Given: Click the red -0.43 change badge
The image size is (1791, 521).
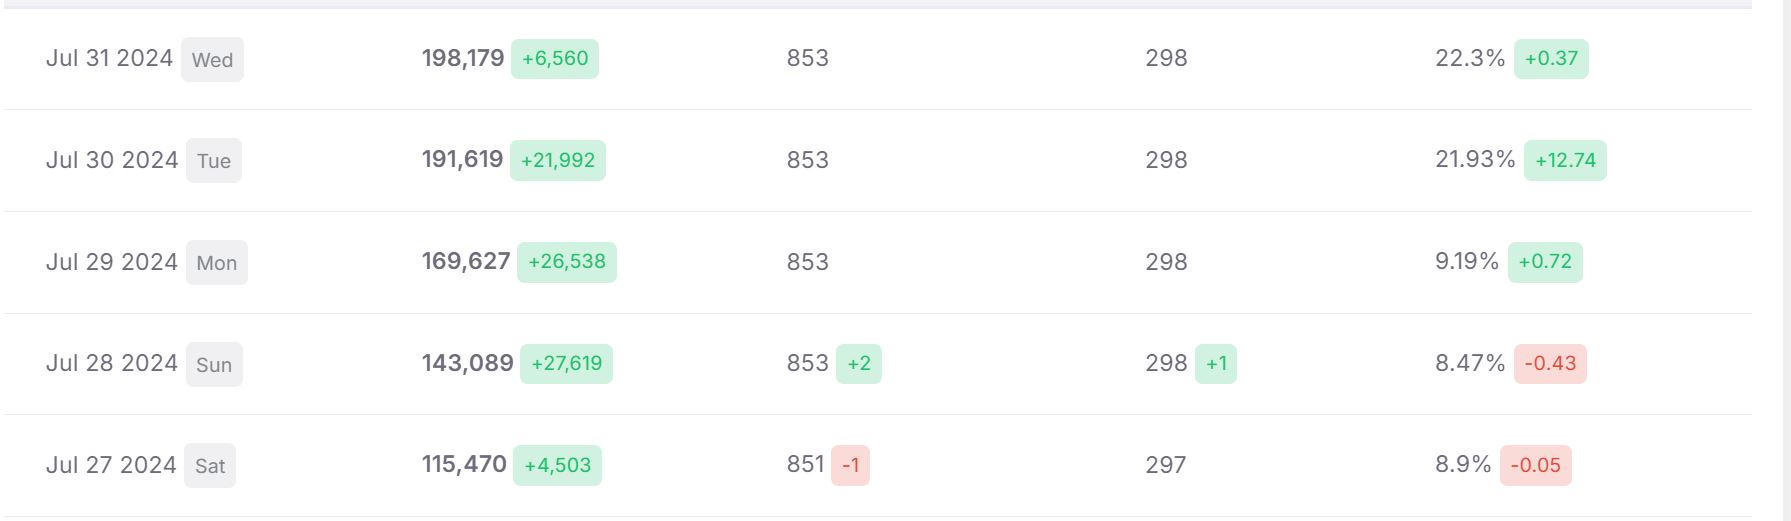Looking at the screenshot, I should coord(1550,364).
